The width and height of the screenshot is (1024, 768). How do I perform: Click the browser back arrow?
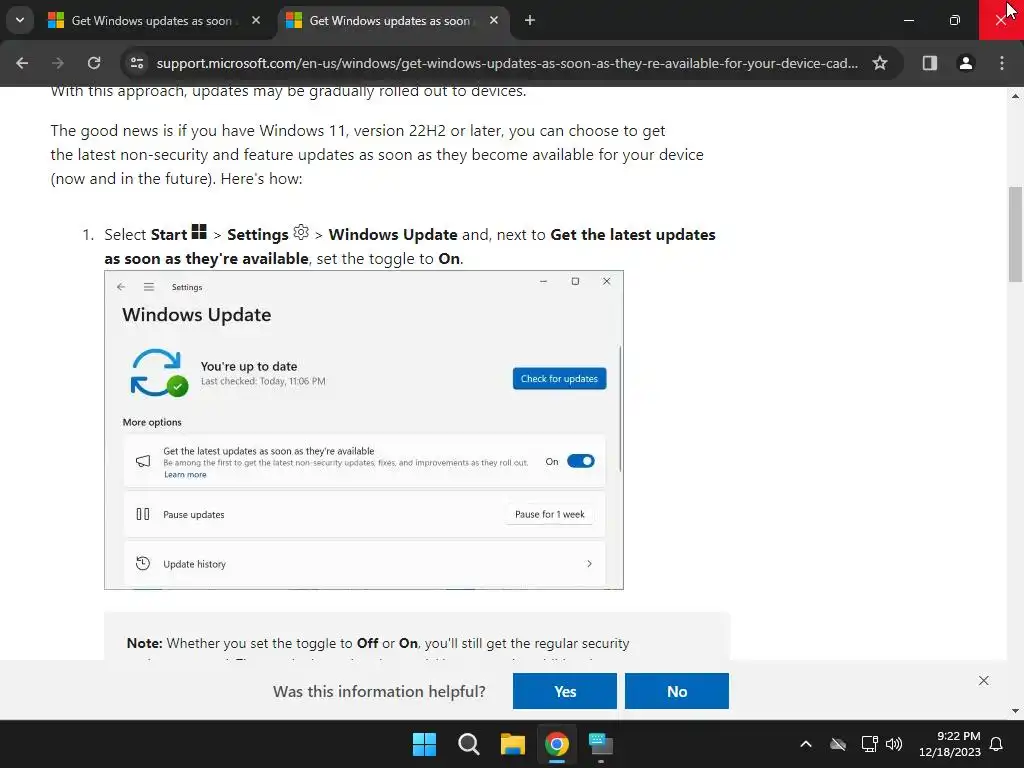pos(22,63)
